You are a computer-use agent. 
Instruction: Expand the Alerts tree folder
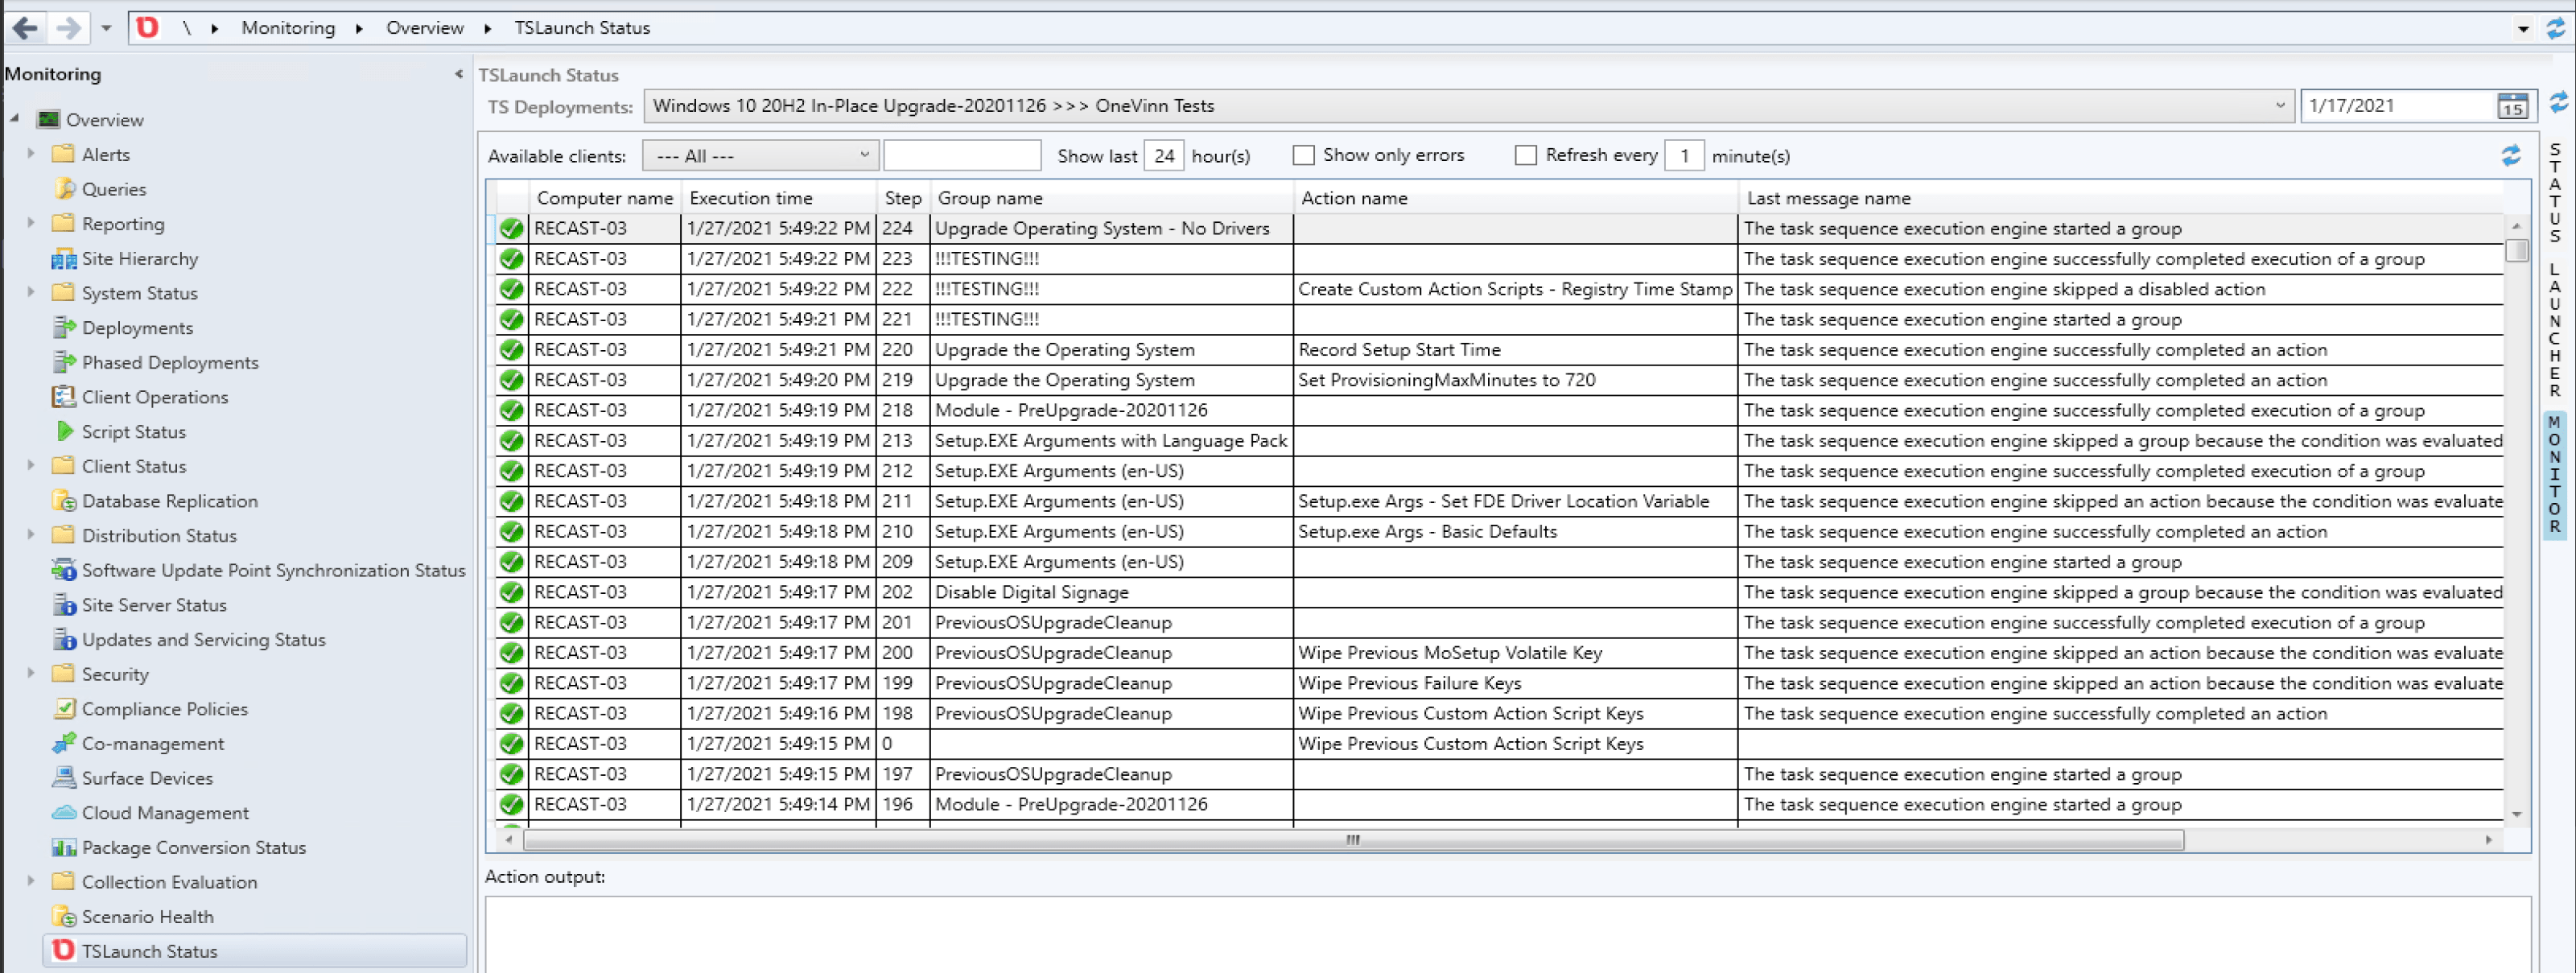tap(31, 154)
